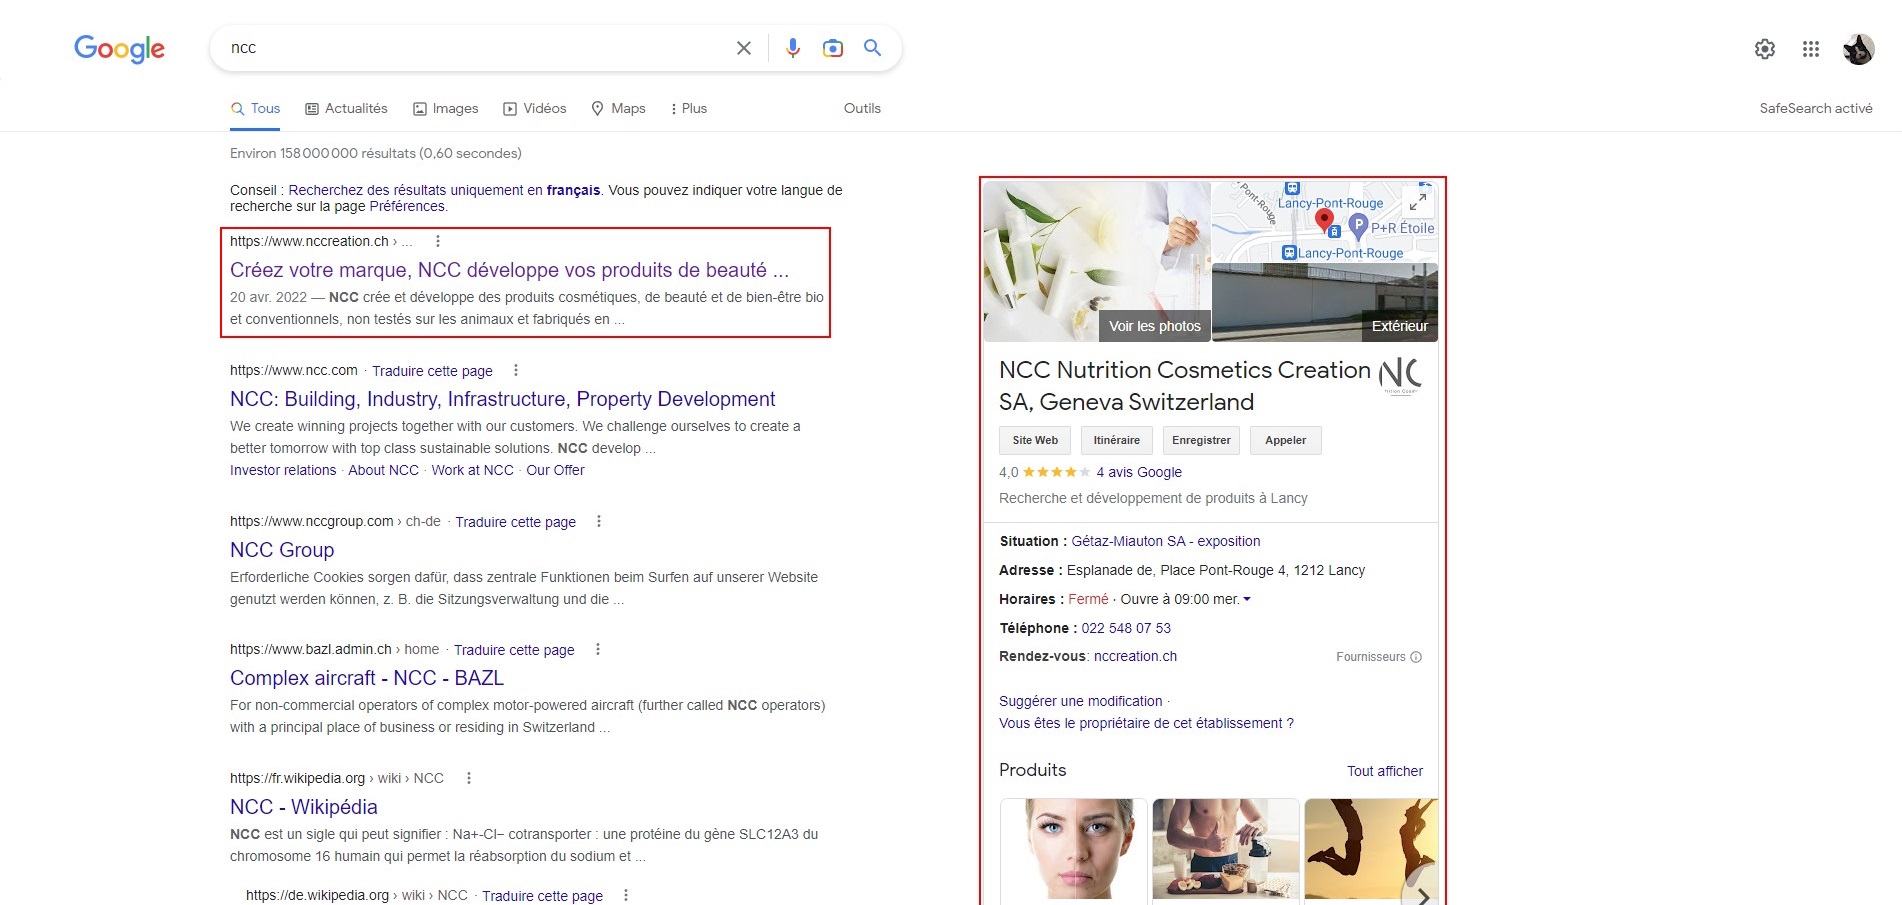Open Work at NCC sitelink
The width and height of the screenshot is (1902, 905).
[472, 470]
